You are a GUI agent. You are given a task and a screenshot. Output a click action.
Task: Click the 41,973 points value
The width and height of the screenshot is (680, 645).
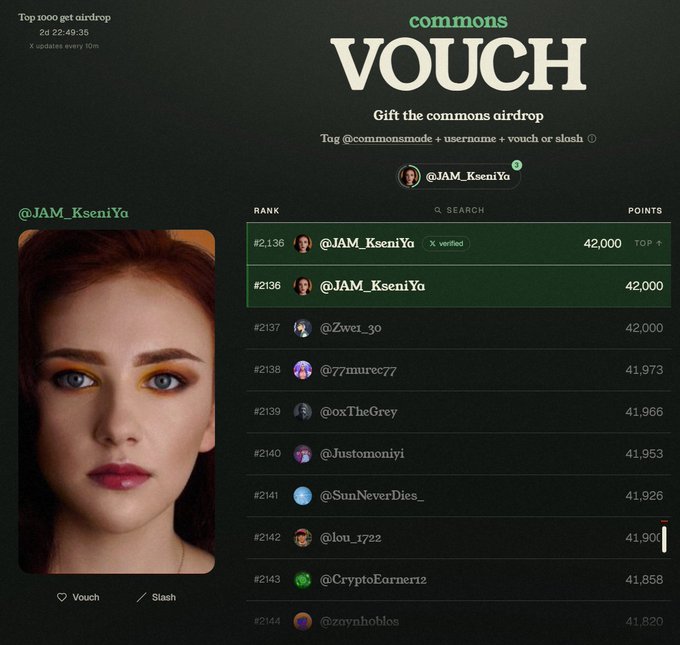click(644, 370)
